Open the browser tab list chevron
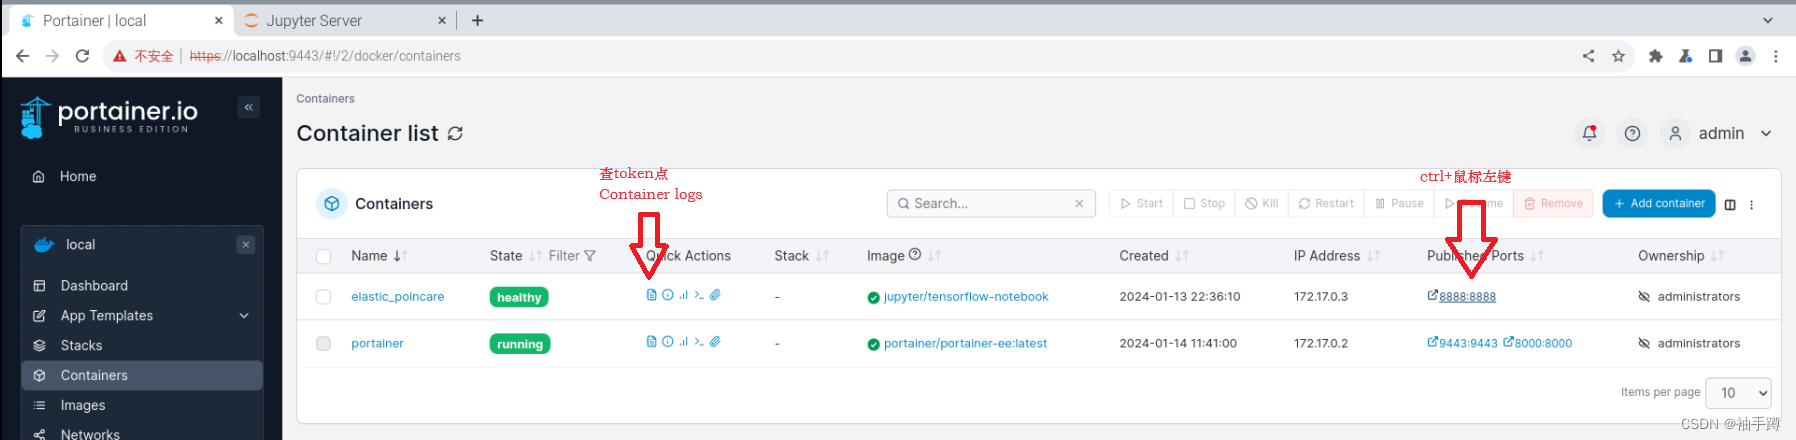 pyautogui.click(x=1767, y=20)
